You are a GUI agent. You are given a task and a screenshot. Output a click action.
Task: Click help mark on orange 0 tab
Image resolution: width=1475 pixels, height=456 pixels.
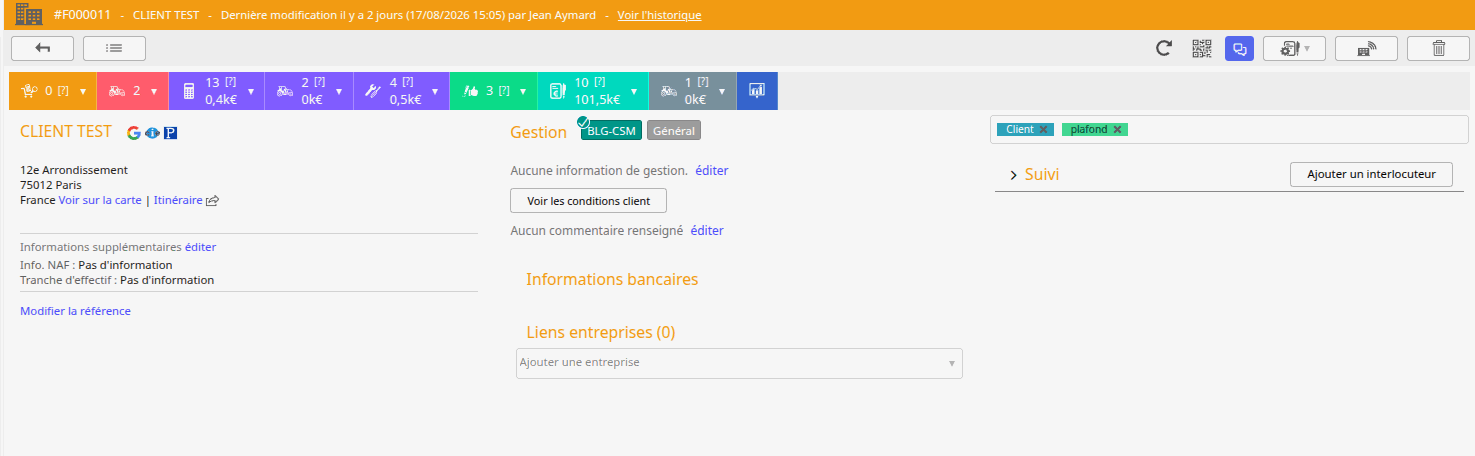coord(63,91)
